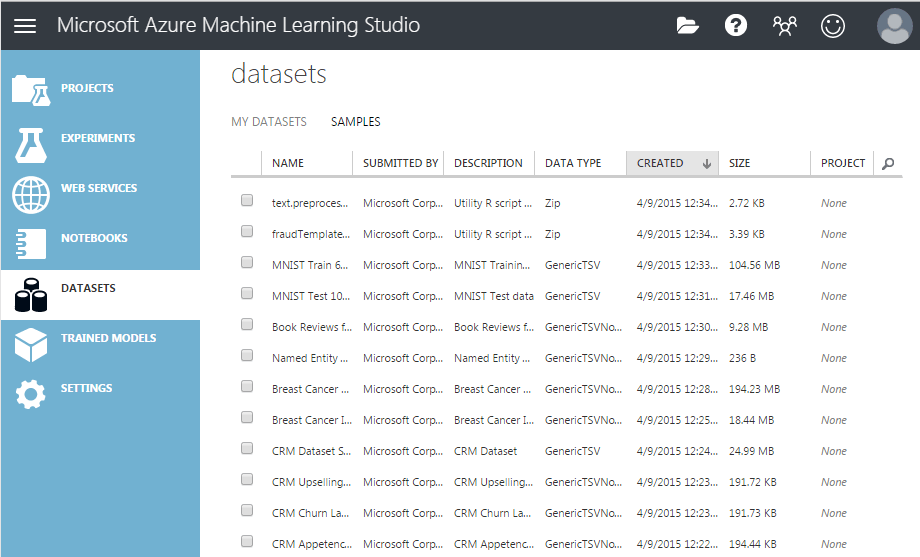Viewport: 920px width, 557px height.
Task: Check the 18.44 MB Breast Cancer checkbox
Action: [x=247, y=417]
